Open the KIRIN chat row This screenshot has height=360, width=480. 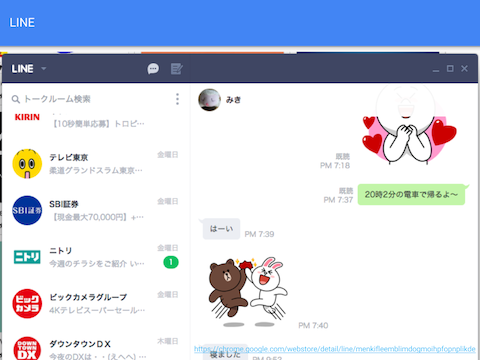coord(96,120)
